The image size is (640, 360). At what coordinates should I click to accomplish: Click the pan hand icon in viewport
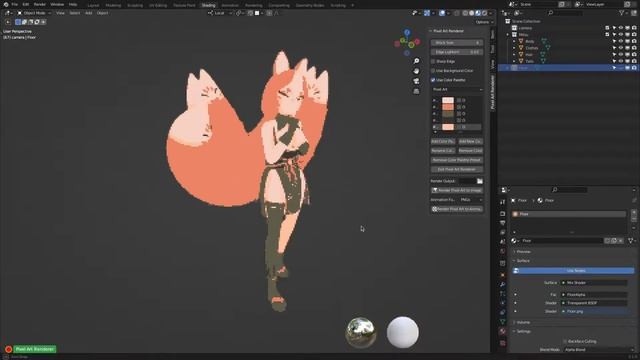click(x=416, y=71)
